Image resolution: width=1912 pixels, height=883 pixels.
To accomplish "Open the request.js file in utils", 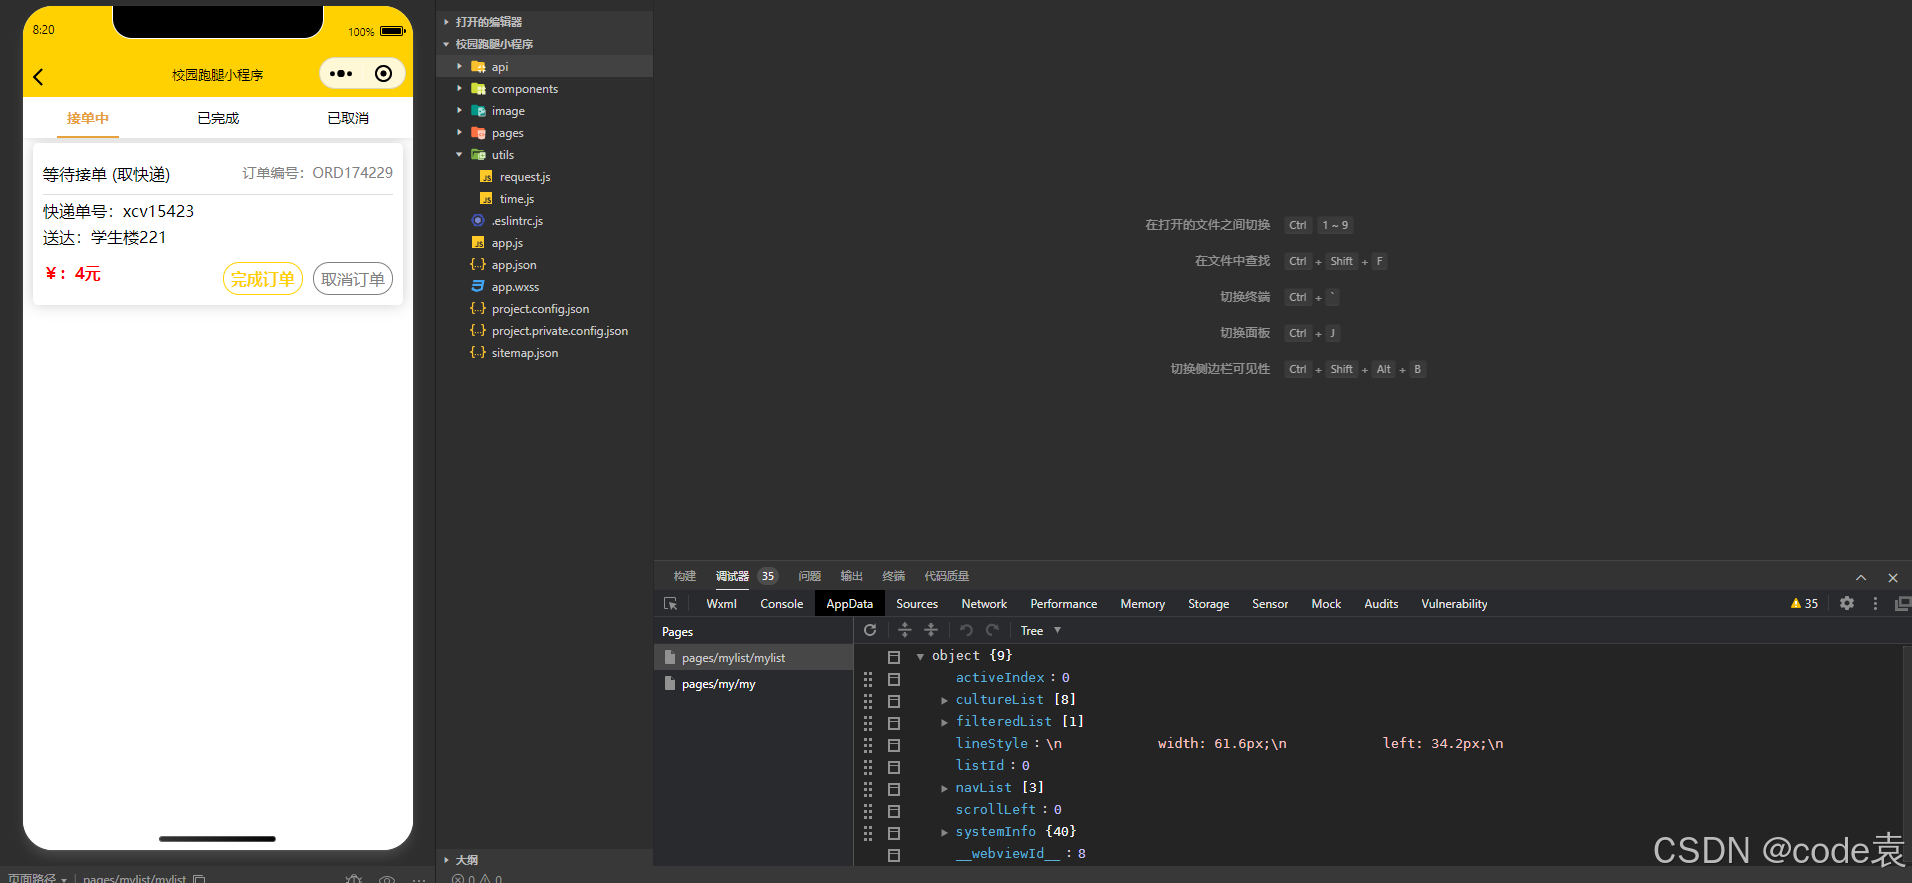I will (525, 177).
